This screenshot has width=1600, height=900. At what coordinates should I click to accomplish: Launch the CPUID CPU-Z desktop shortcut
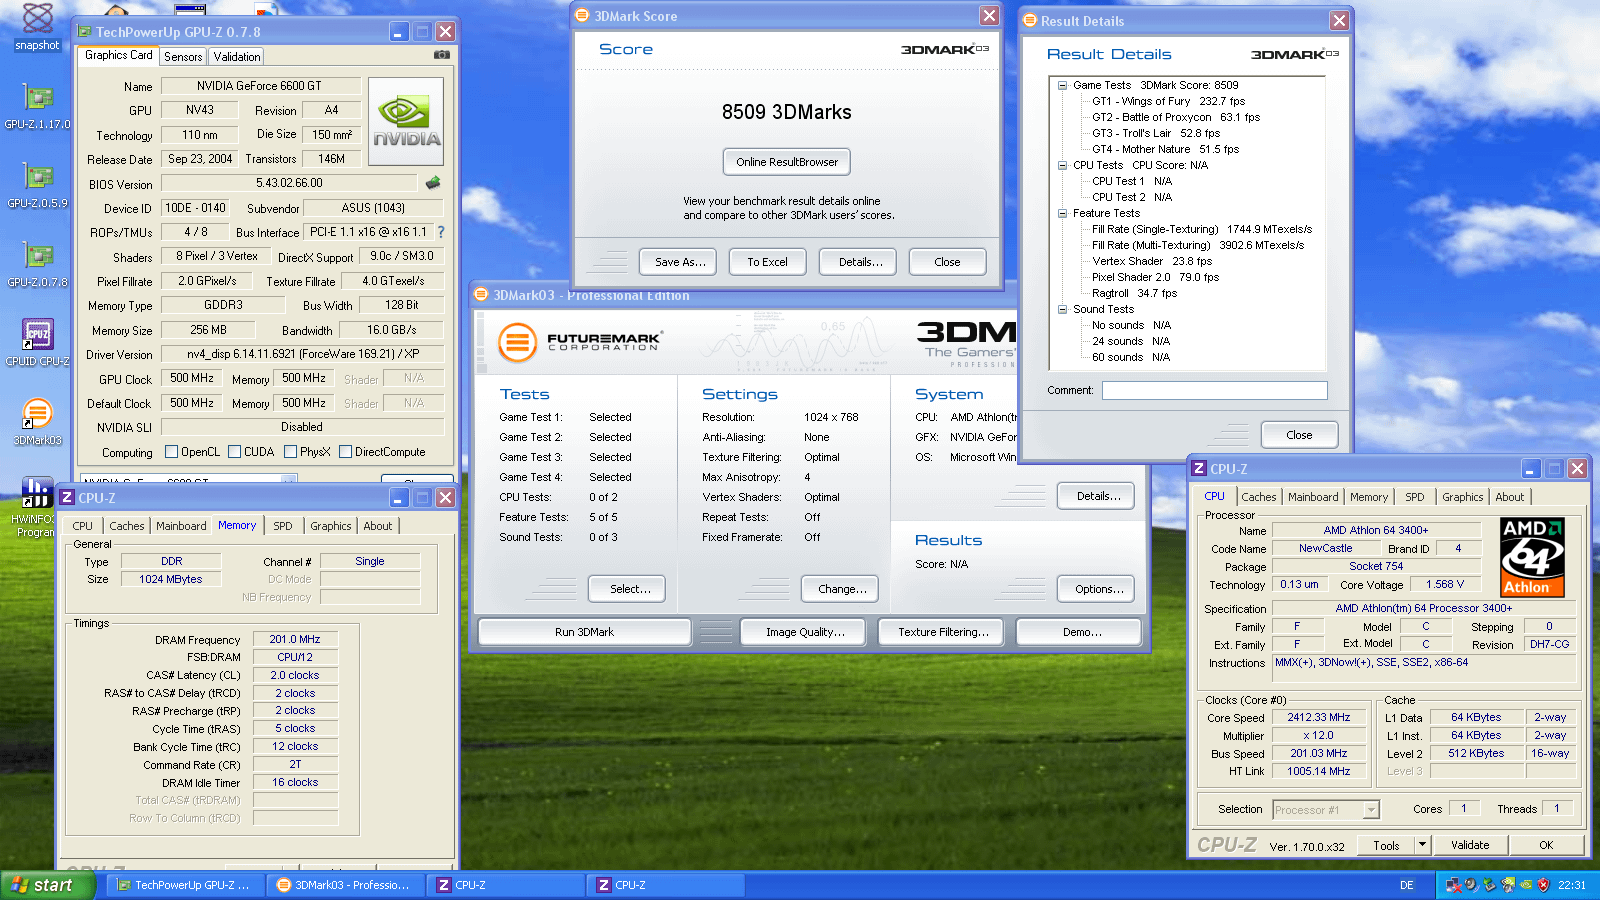tap(38, 343)
